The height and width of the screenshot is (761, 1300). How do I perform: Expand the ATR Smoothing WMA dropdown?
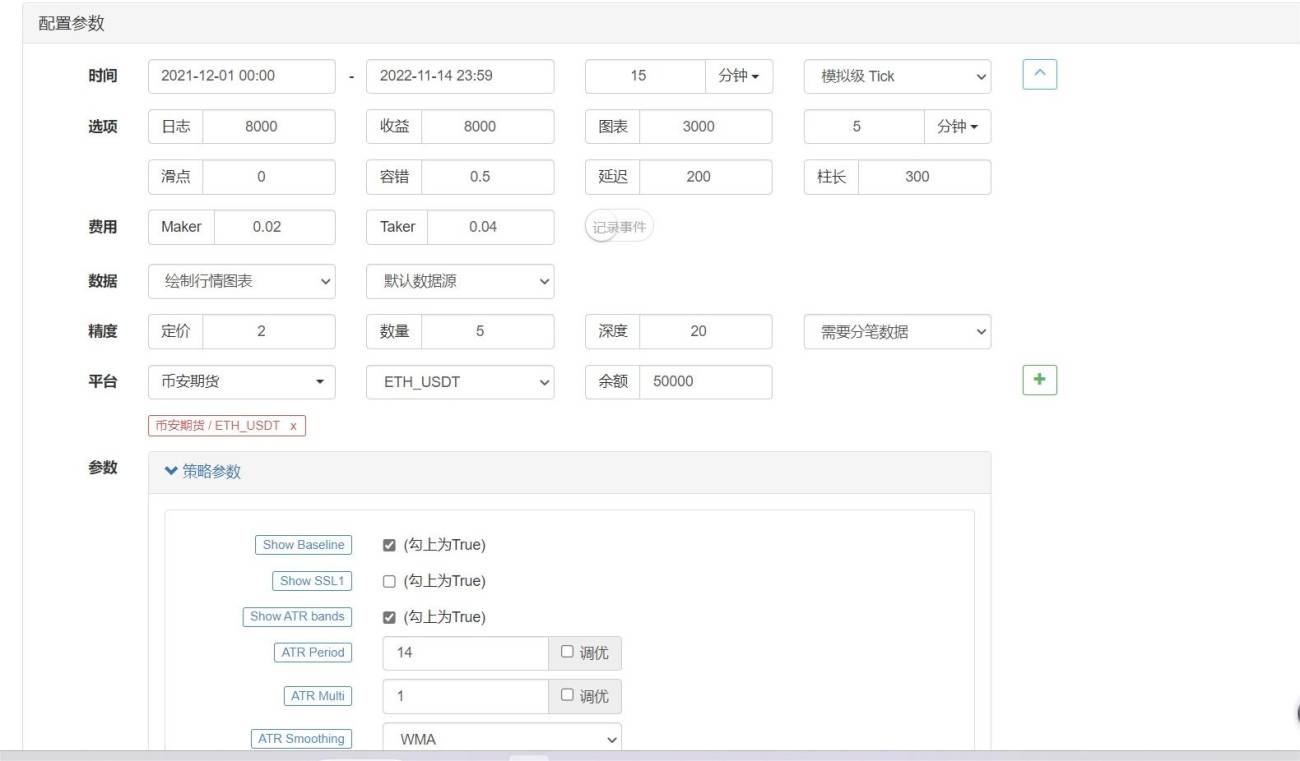[x=502, y=740]
